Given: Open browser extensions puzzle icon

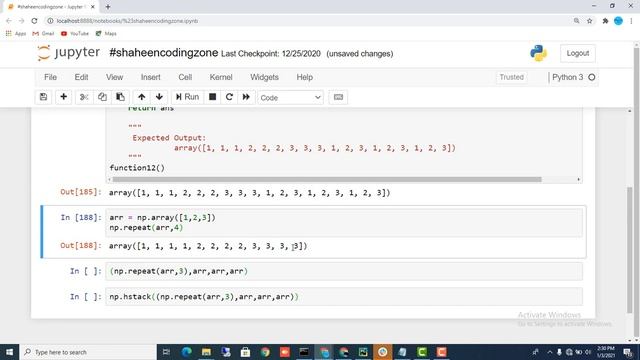Looking at the screenshot, I should coord(605,21).
